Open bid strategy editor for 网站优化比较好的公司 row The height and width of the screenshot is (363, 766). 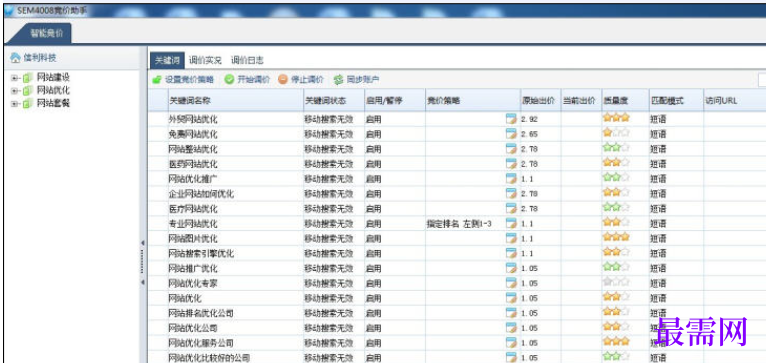point(511,358)
